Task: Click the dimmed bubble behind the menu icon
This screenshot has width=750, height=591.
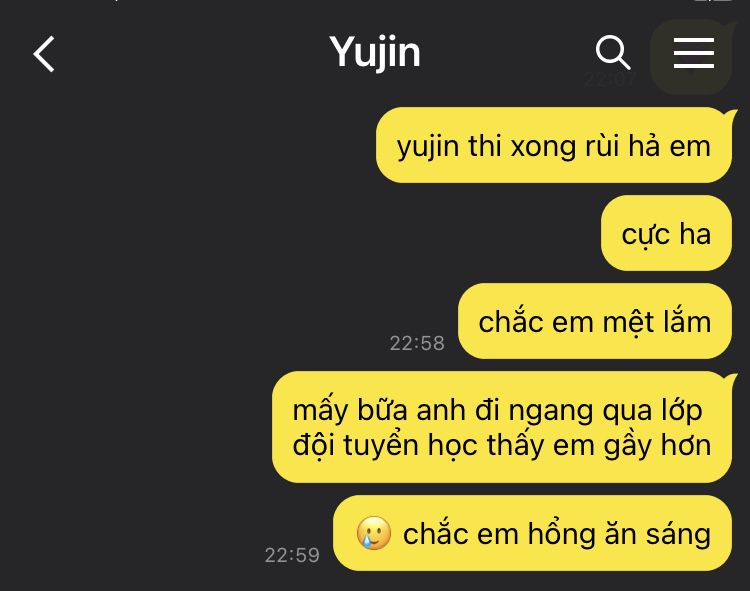Action: pos(692,56)
